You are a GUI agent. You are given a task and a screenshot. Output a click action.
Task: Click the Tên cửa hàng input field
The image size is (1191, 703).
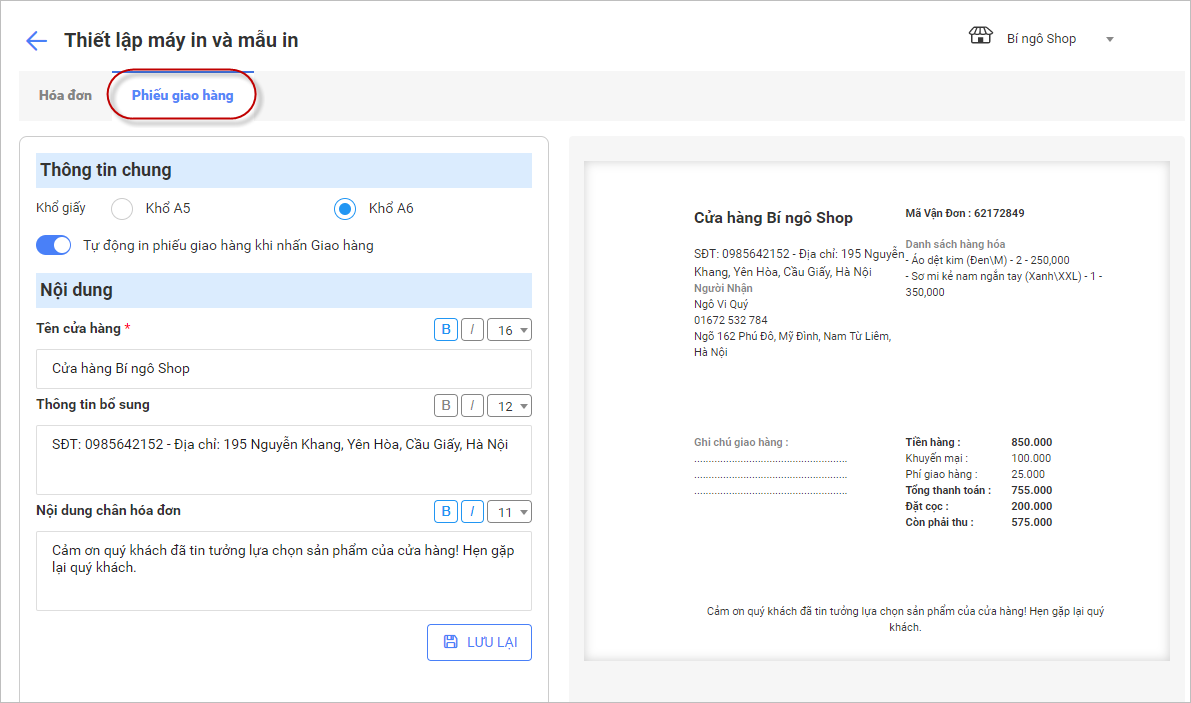pyautogui.click(x=283, y=369)
